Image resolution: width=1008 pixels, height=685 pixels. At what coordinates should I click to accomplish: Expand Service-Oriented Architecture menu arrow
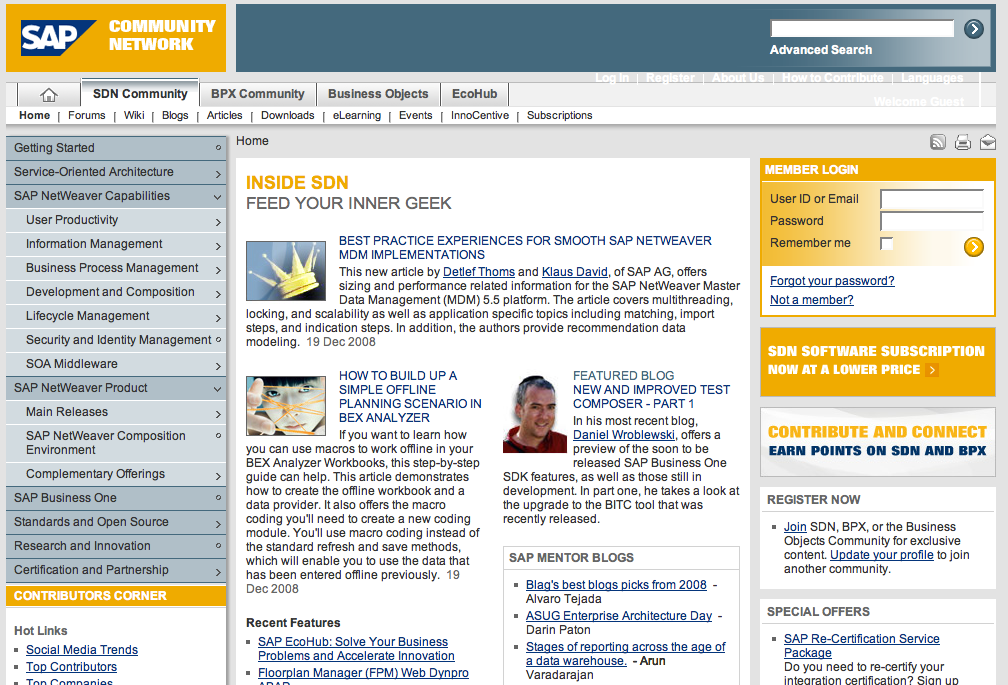click(x=218, y=174)
